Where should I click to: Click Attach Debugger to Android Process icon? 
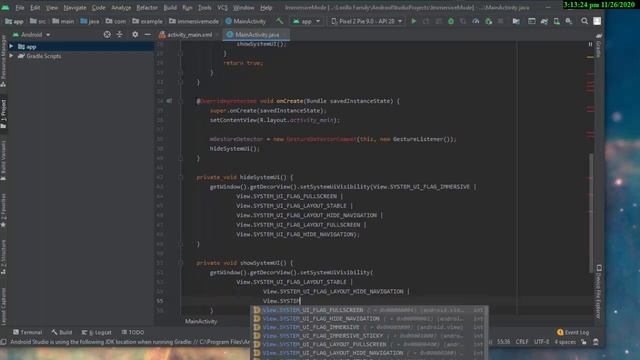coord(489,21)
